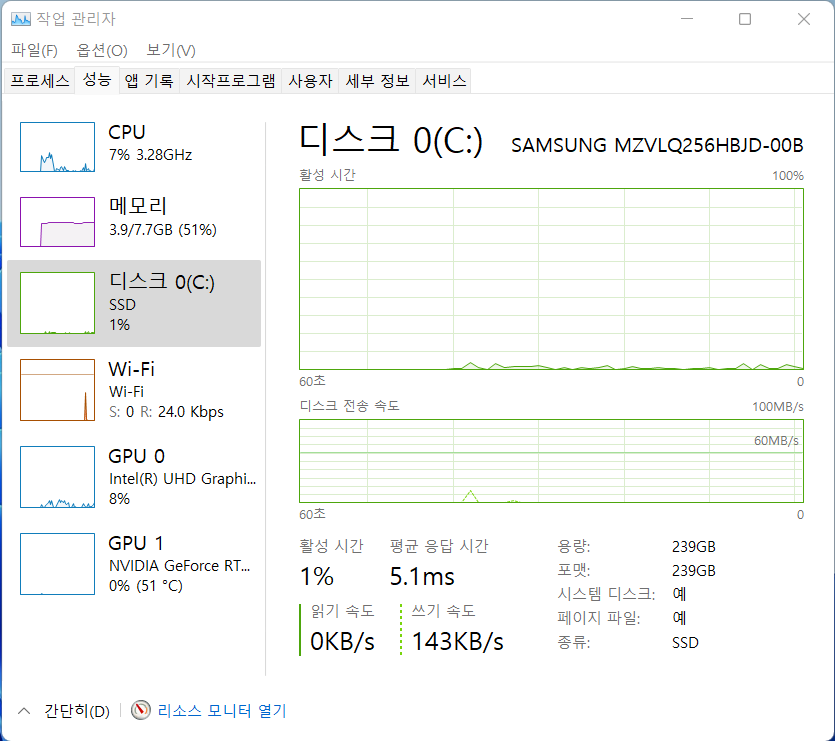Screen dimensions: 835x741
Task: Open the 시작프로그램 tab
Action: coord(231,81)
